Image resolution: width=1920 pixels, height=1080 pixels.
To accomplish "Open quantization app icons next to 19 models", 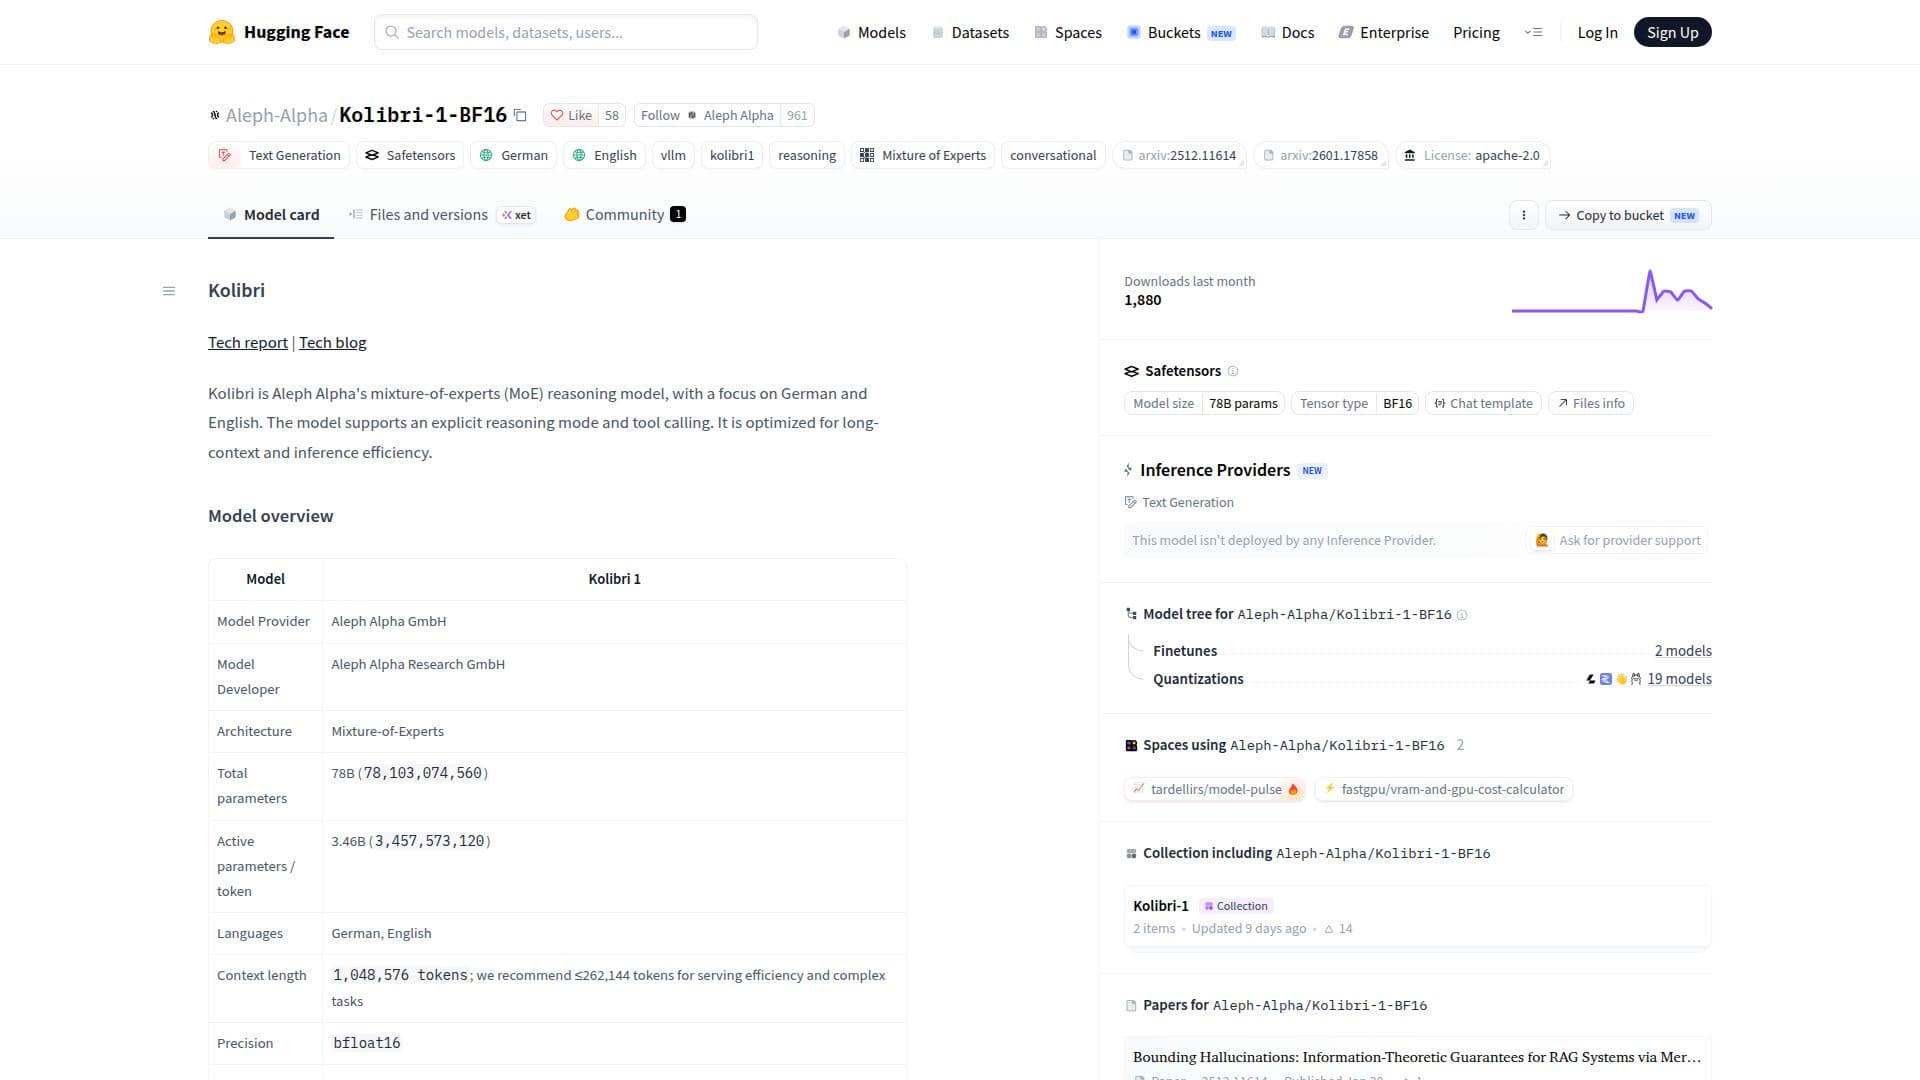I will (1613, 679).
